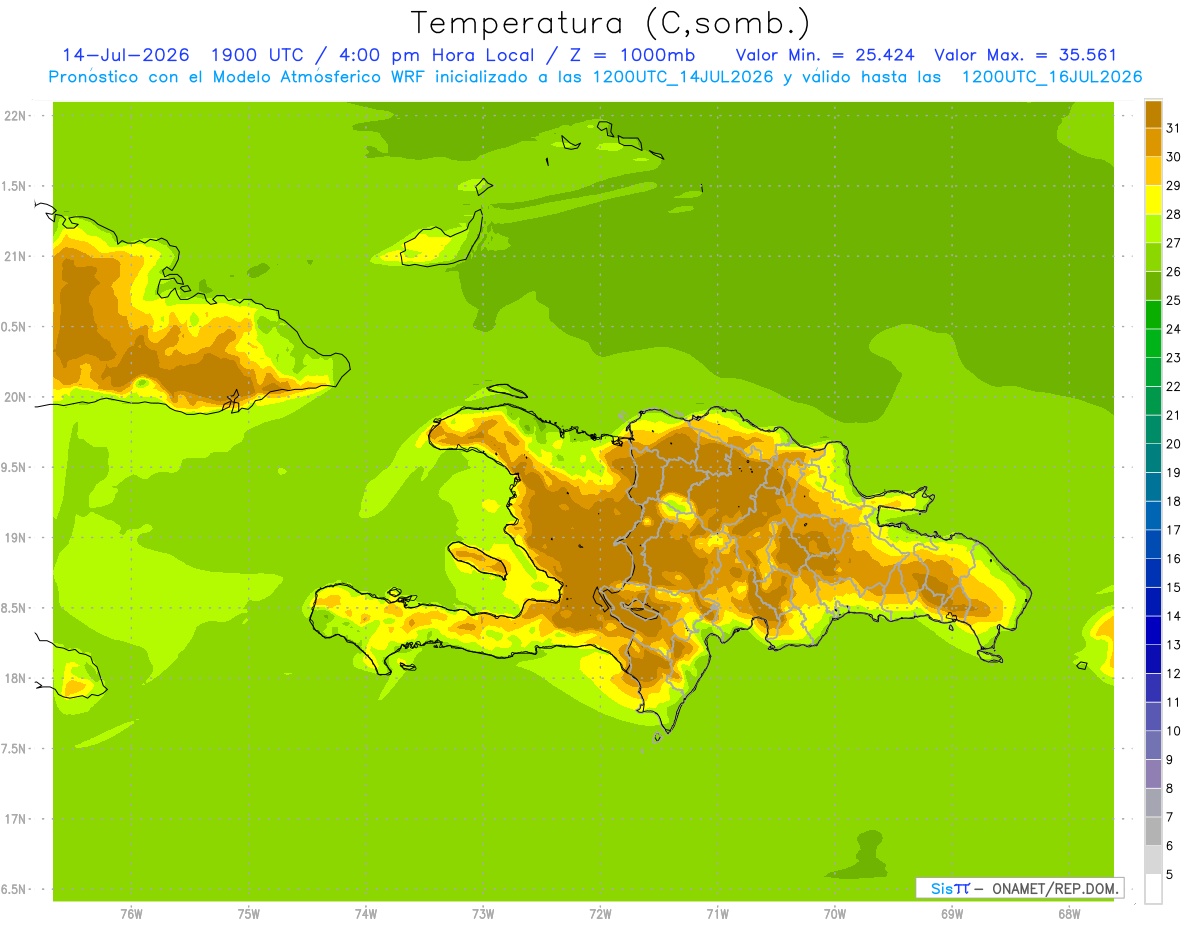The height and width of the screenshot is (927, 1200).
Task: Click latitude label '19N'
Action: coord(16,538)
